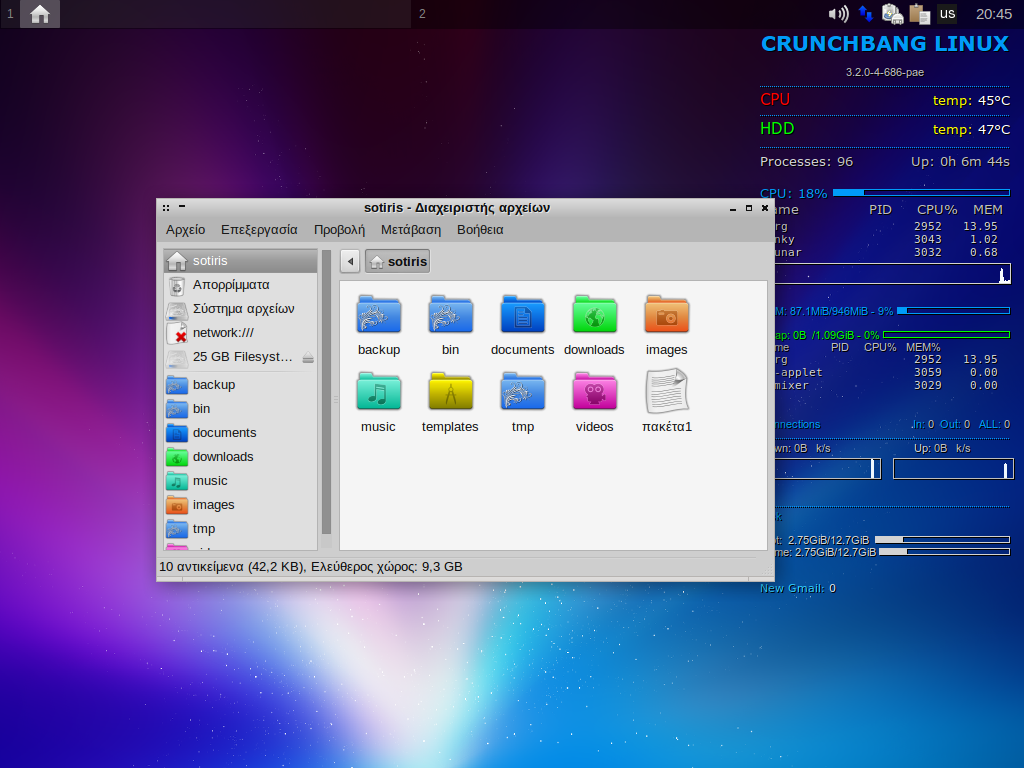Open the Μετάβαση menu
Viewport: 1024px width, 768px height.
point(411,230)
